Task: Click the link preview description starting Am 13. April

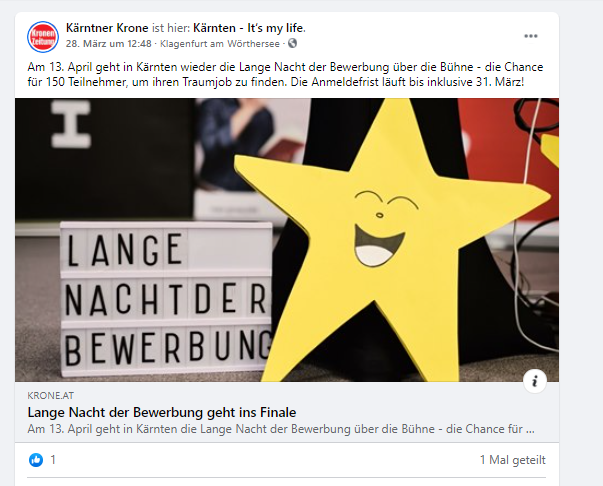Action: click(x=281, y=429)
